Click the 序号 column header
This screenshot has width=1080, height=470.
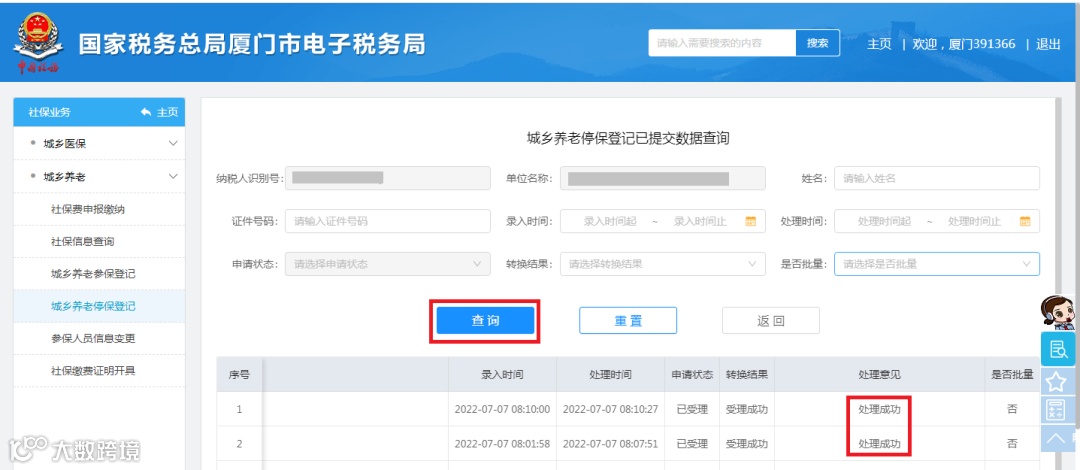click(x=240, y=375)
